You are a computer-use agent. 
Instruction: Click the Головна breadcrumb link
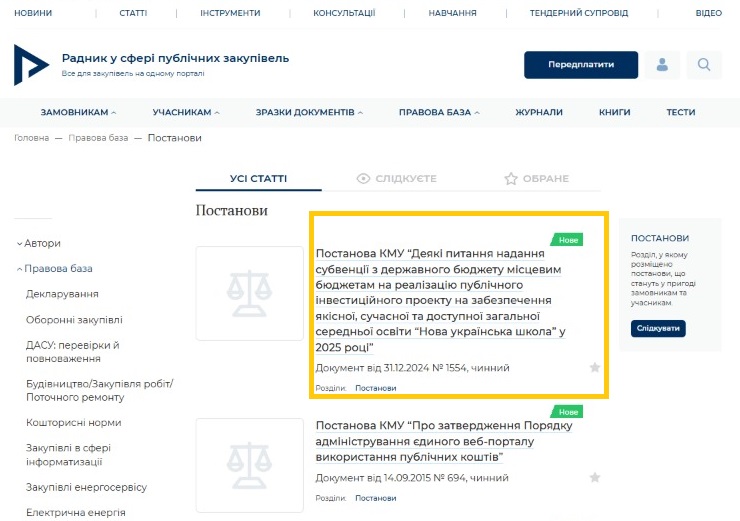click(31, 138)
